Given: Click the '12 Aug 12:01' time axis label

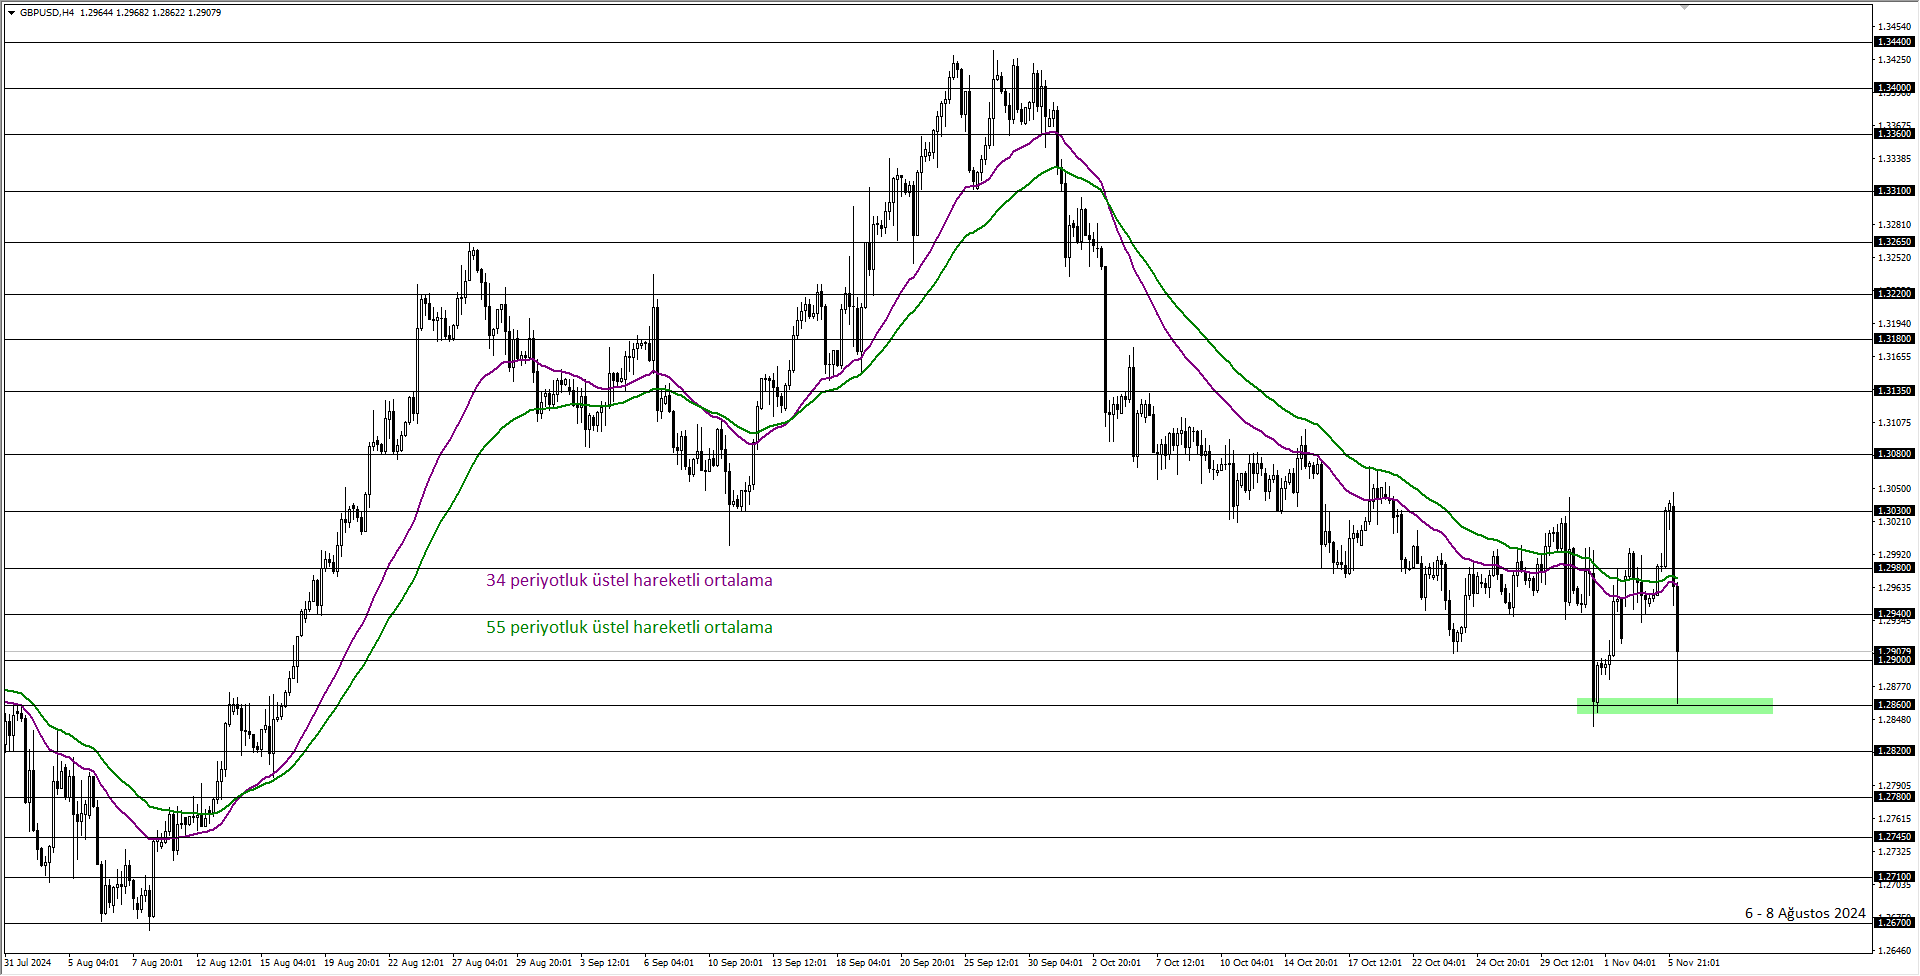Looking at the screenshot, I should click(223, 963).
